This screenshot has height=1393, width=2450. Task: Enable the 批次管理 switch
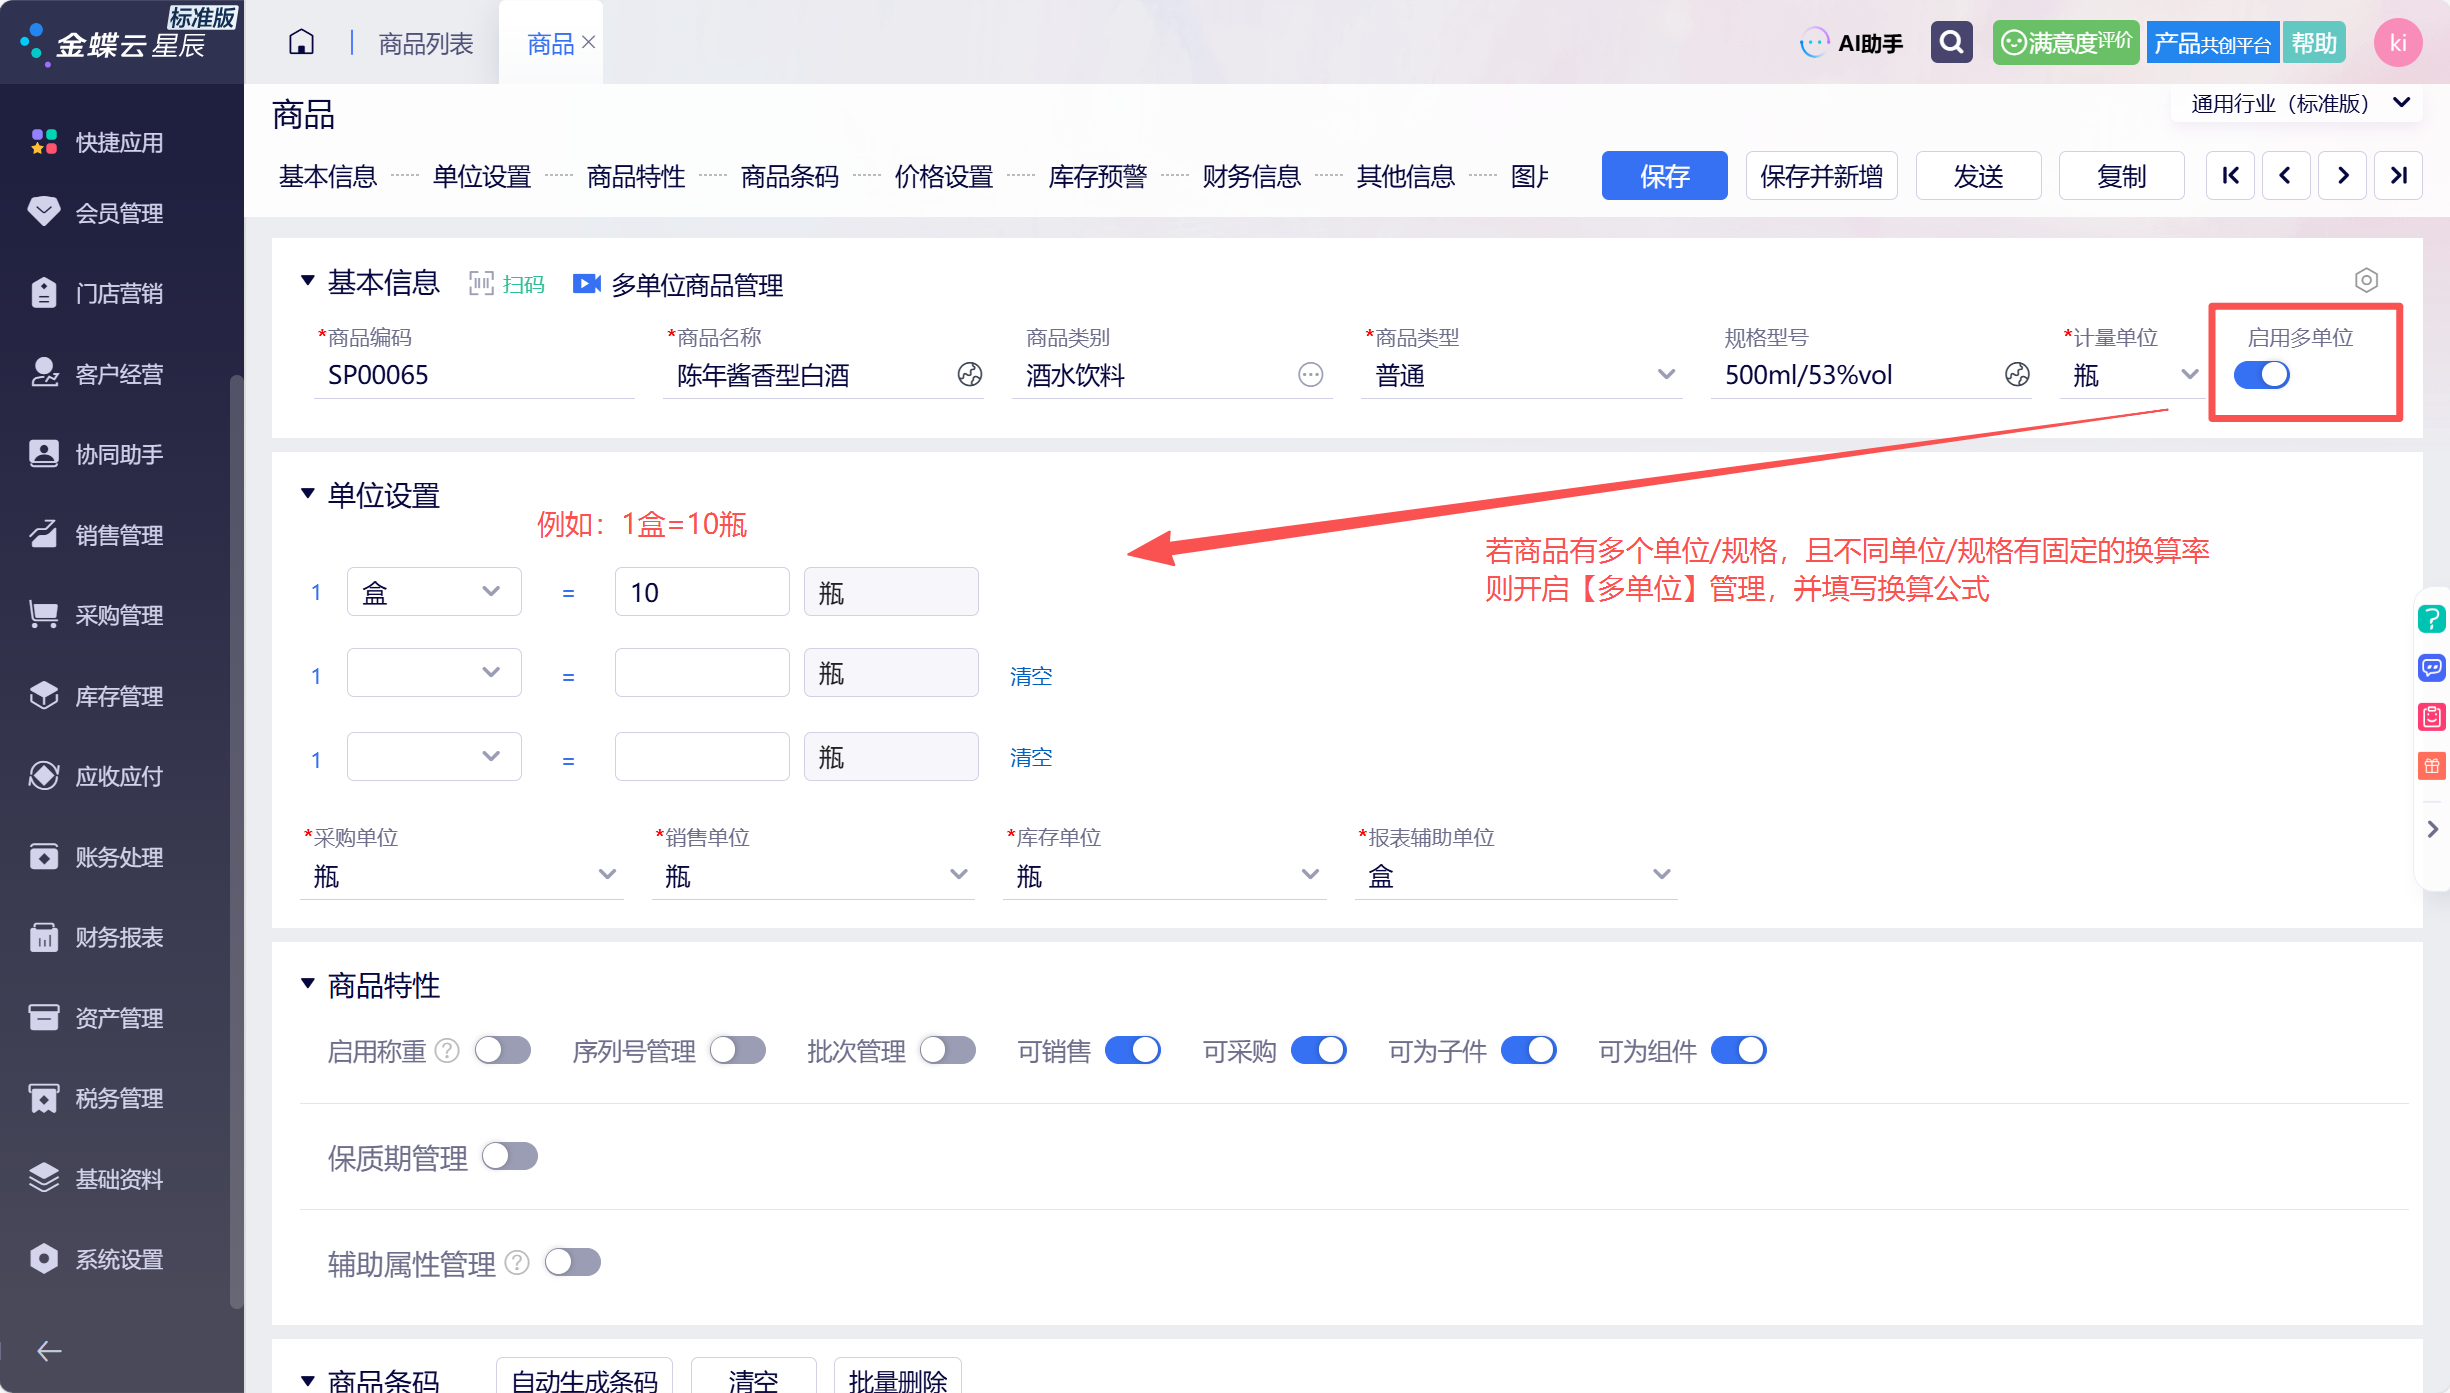(x=948, y=1050)
